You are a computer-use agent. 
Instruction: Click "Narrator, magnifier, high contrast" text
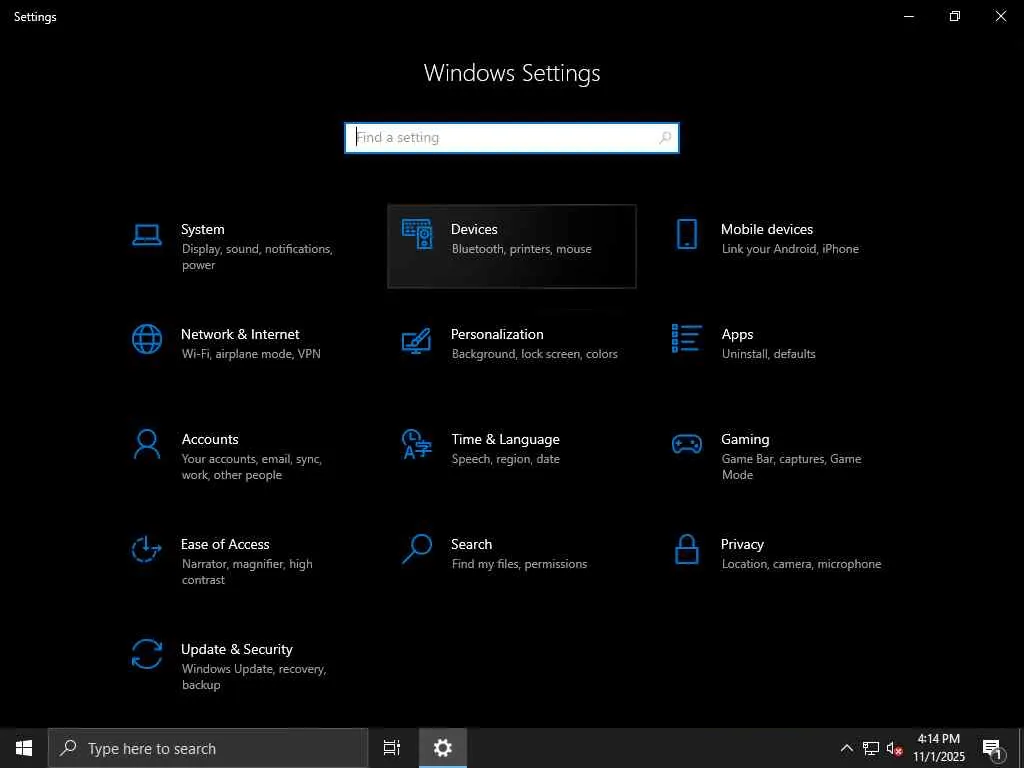(247, 572)
